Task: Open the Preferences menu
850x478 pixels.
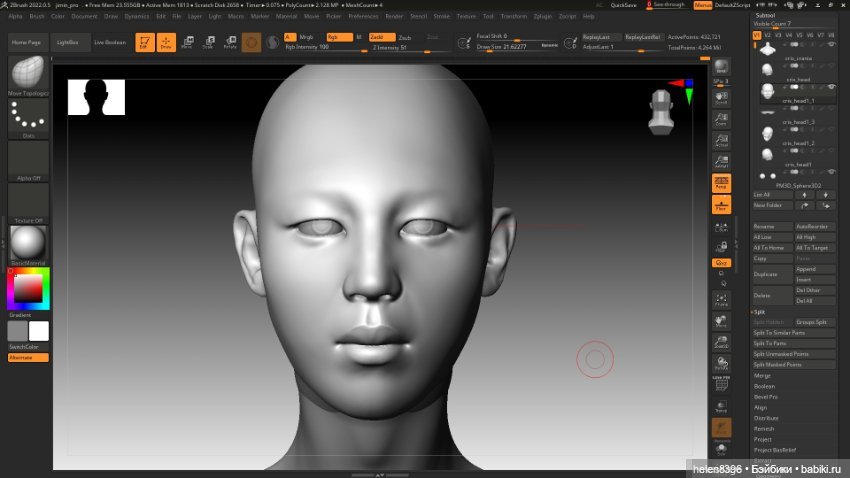Action: pos(363,16)
